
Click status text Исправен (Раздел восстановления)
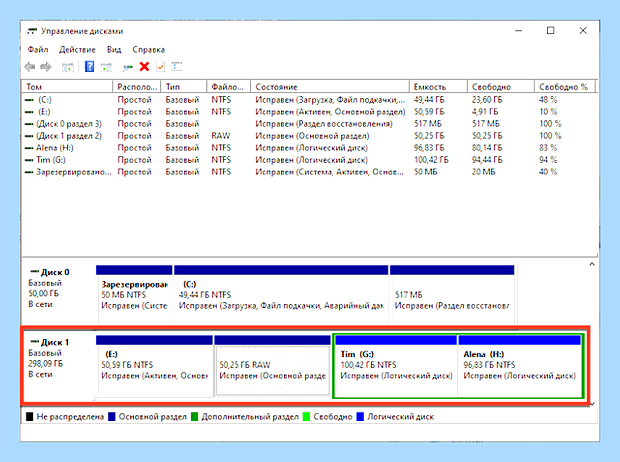(324, 124)
